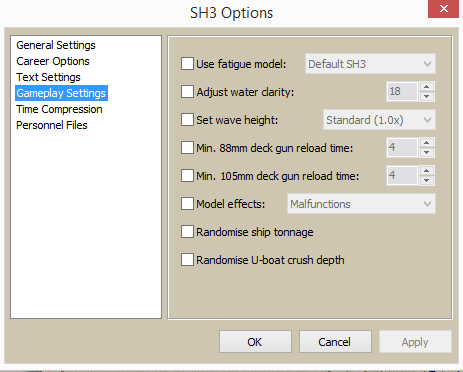Decrease 105mm reload time with the down arrow
This screenshot has width=463, height=372.
click(x=427, y=180)
